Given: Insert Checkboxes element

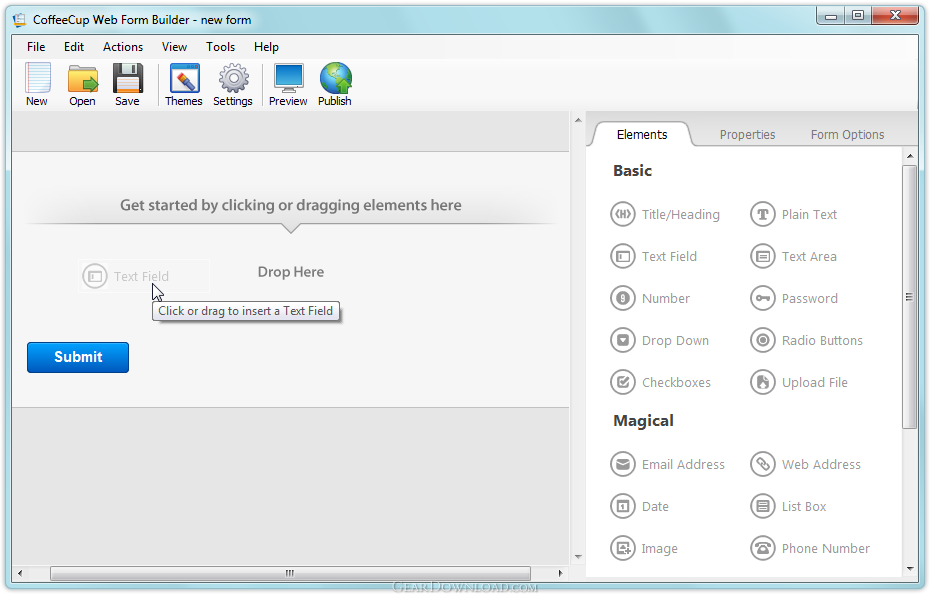Looking at the screenshot, I should click(661, 383).
